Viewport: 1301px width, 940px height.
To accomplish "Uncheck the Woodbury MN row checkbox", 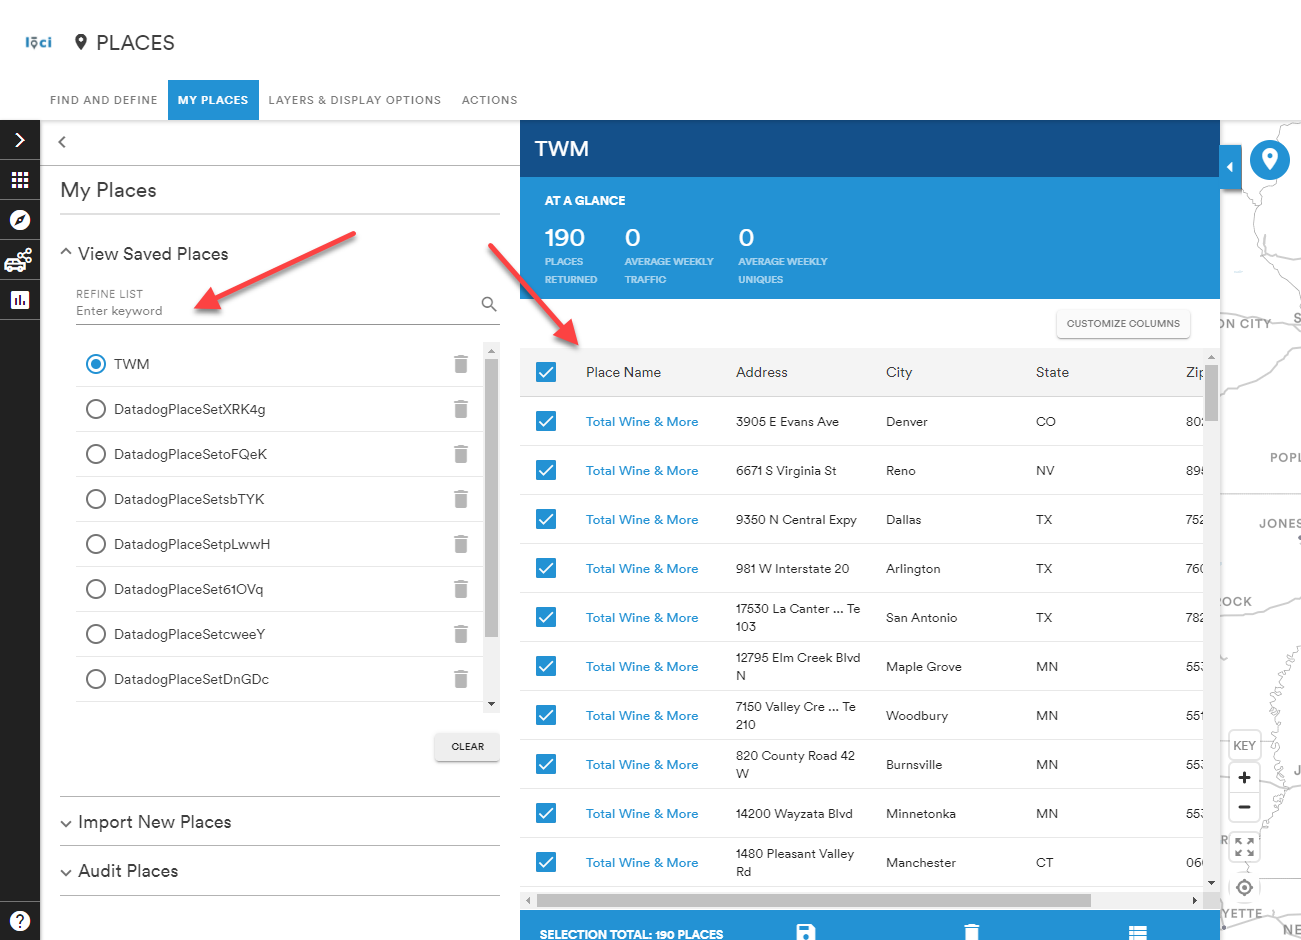I will pyautogui.click(x=546, y=715).
